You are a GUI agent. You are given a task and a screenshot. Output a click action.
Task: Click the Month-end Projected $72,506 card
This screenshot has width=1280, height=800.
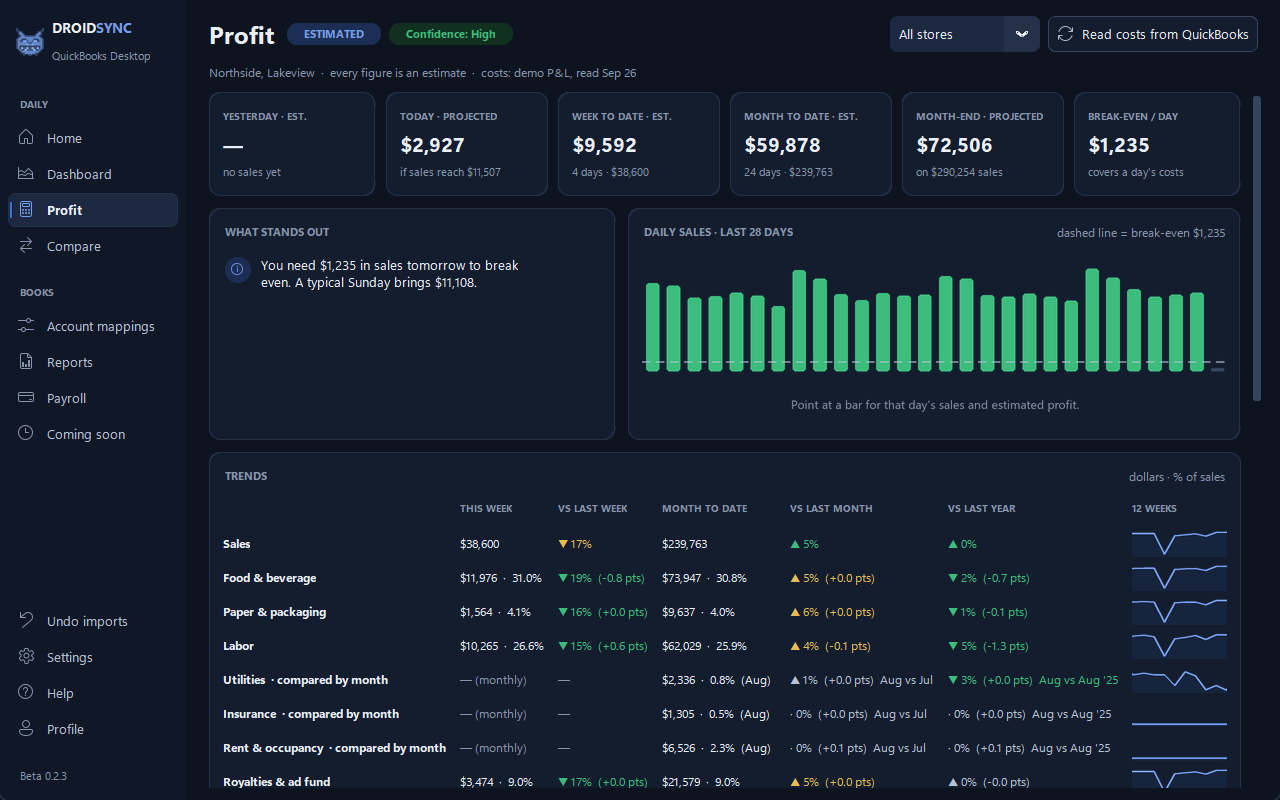[x=982, y=144]
